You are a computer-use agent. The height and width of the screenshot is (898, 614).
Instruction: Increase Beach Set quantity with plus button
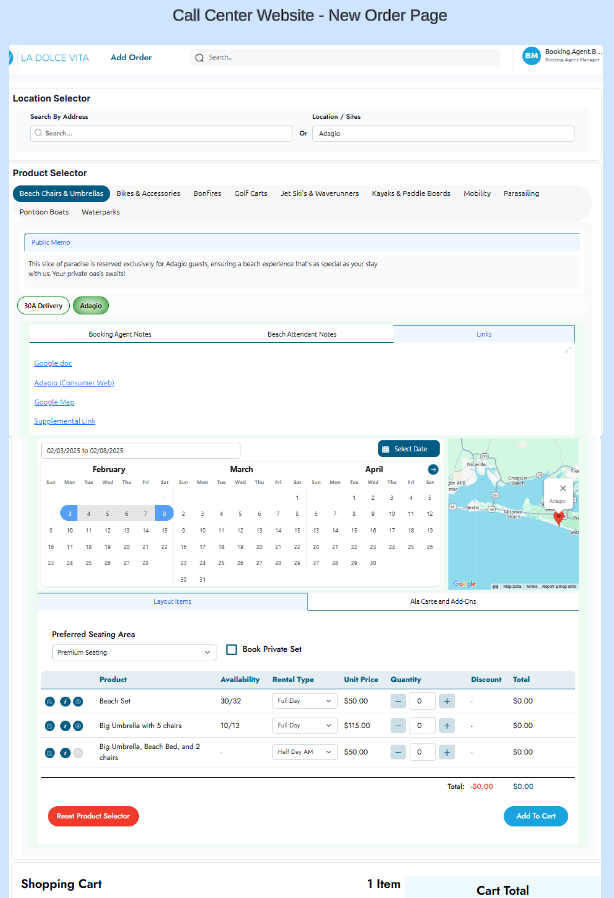446,701
